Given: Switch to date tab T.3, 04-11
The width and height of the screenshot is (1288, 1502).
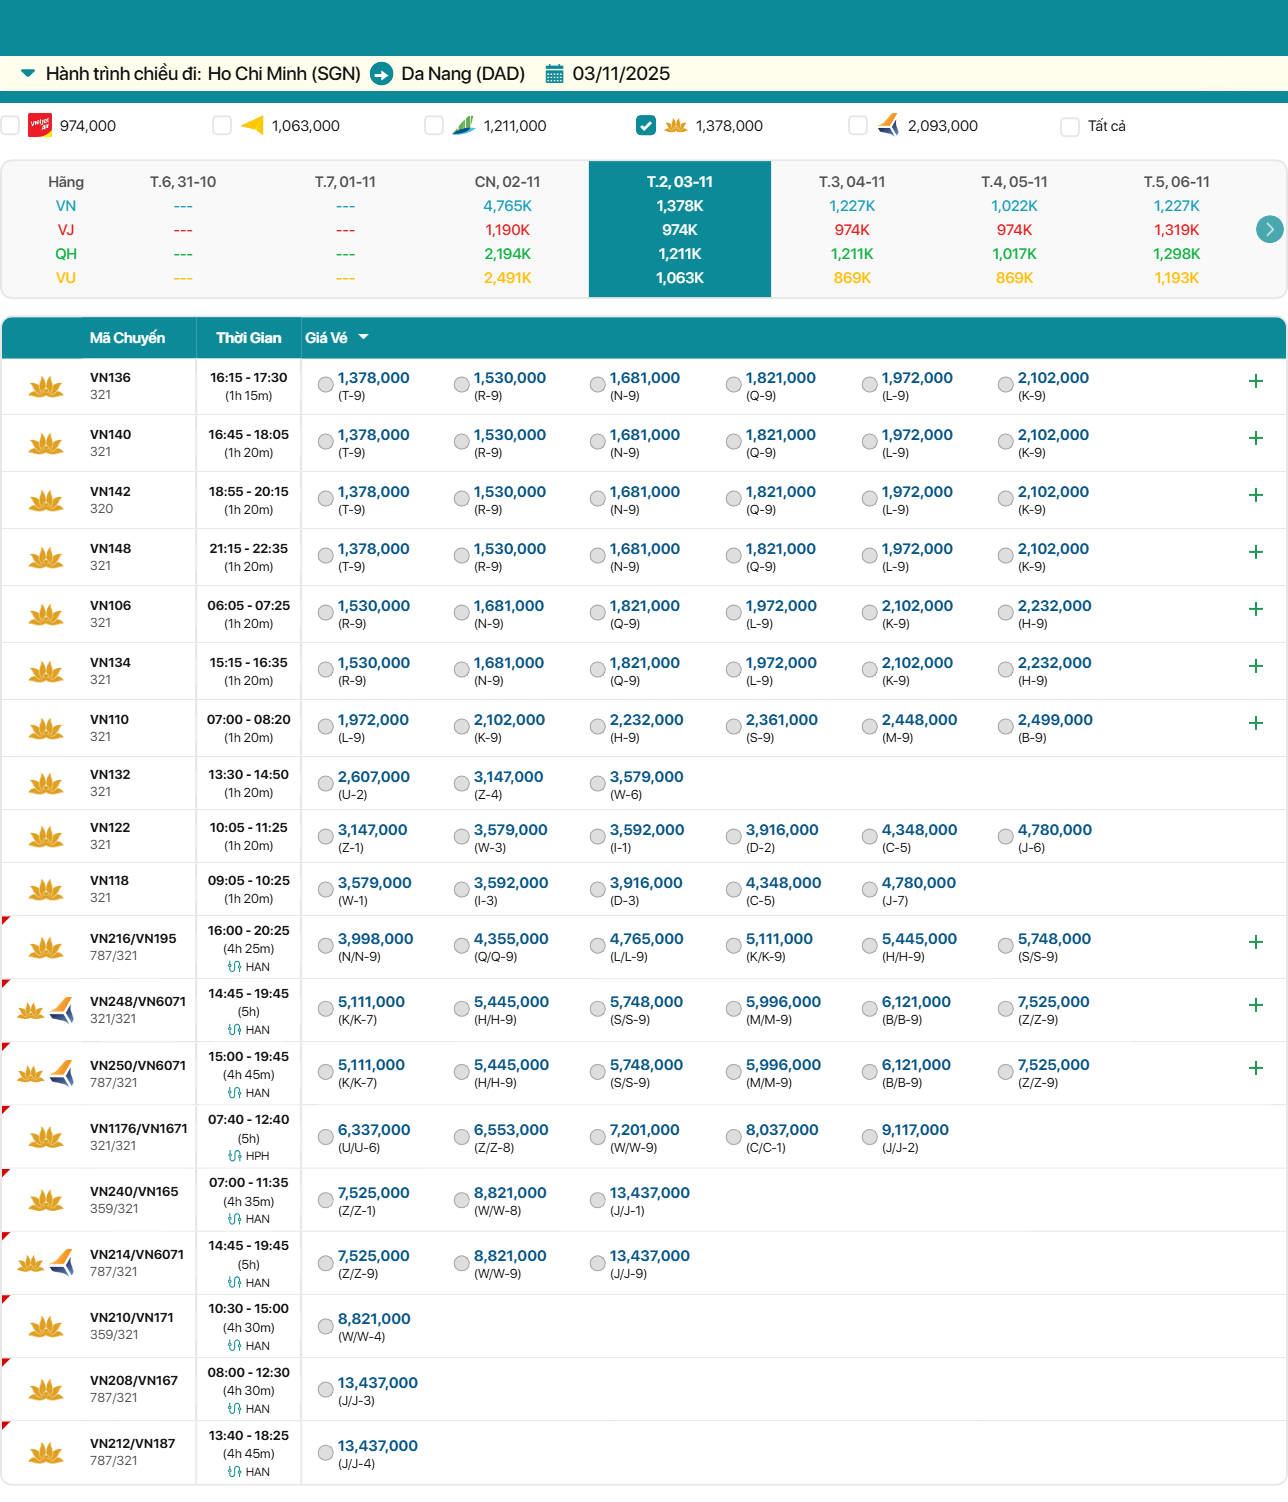Looking at the screenshot, I should (x=851, y=229).
